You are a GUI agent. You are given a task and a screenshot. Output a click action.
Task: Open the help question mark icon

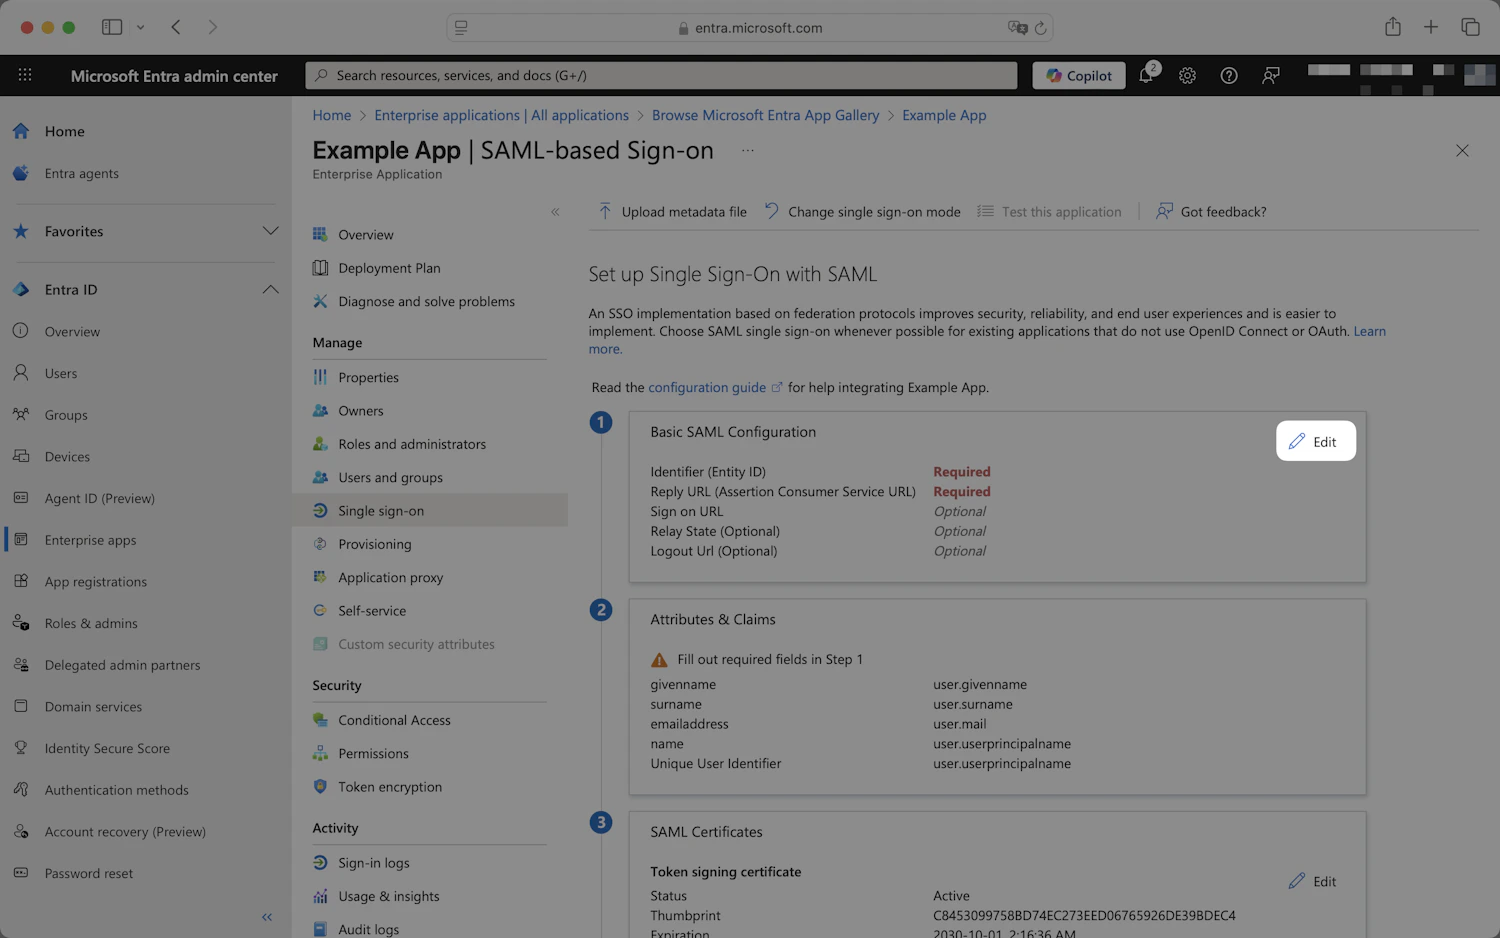[x=1229, y=75]
